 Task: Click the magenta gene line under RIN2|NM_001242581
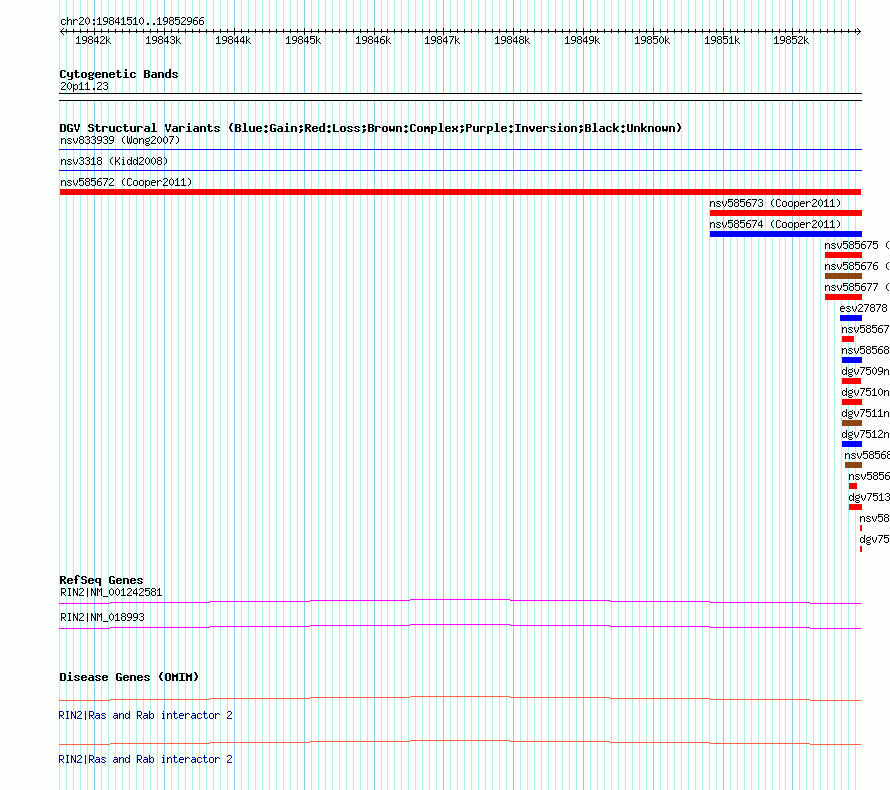(x=460, y=601)
